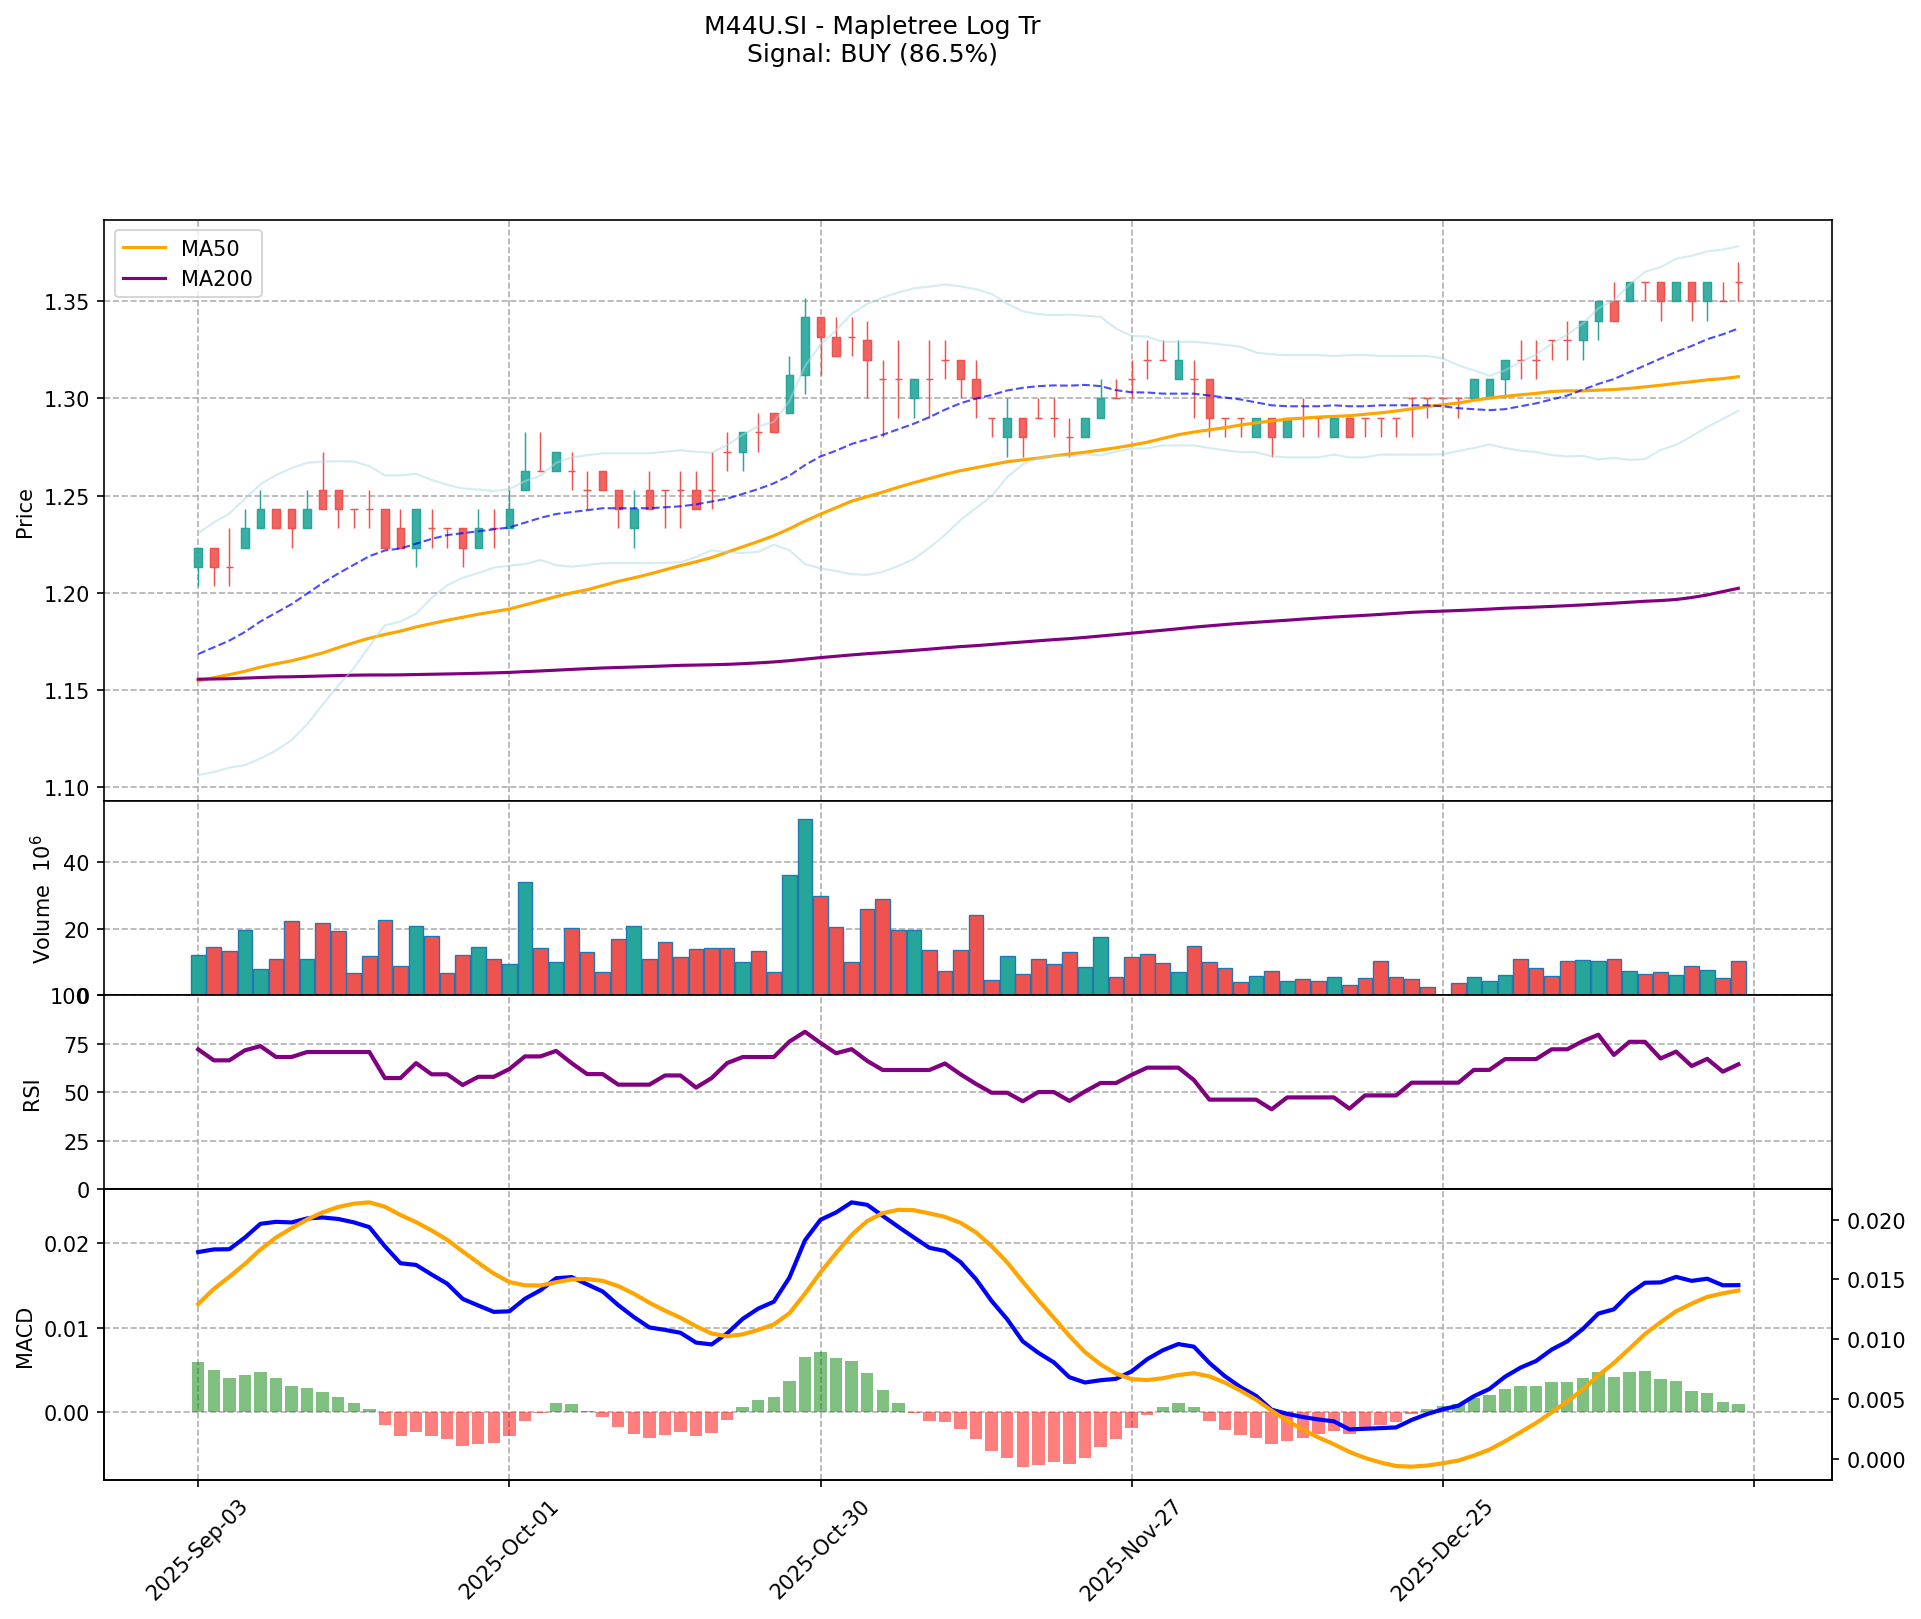Click the MACD y-axis label
Image resolution: width=1921 pixels, height=1619 pixels.
pyautogui.click(x=26, y=1338)
